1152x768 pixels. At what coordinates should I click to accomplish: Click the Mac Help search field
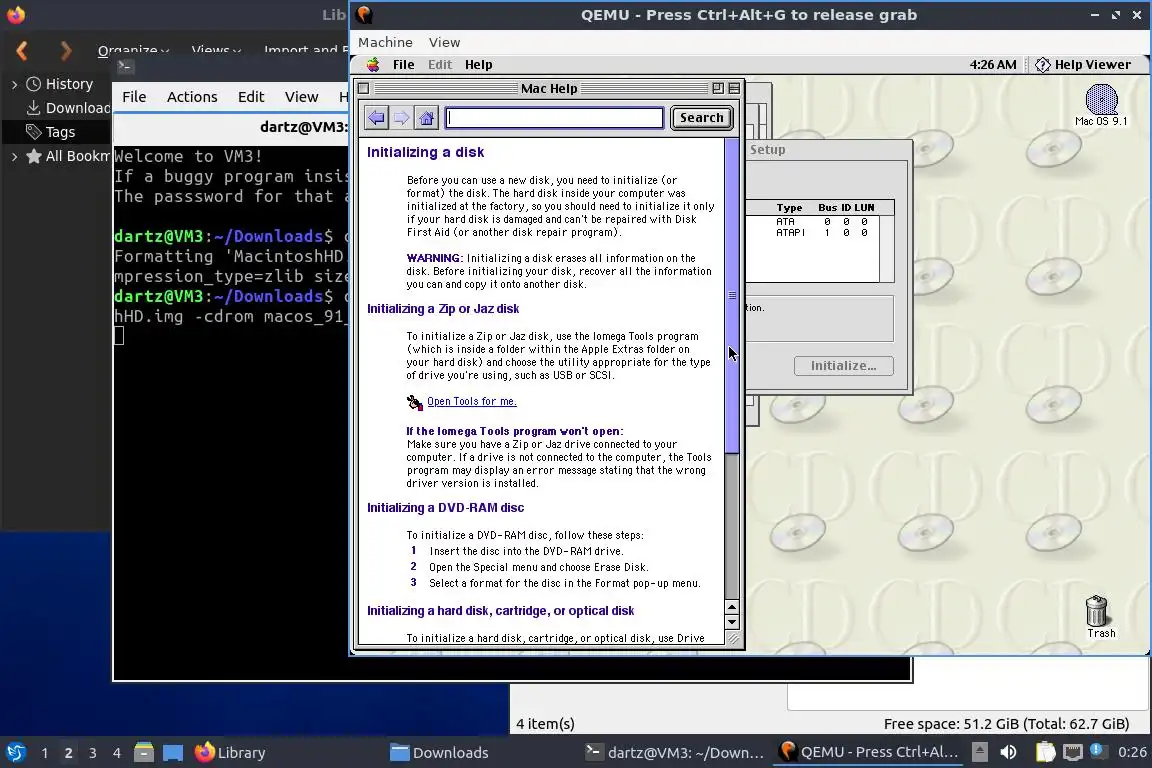point(555,118)
